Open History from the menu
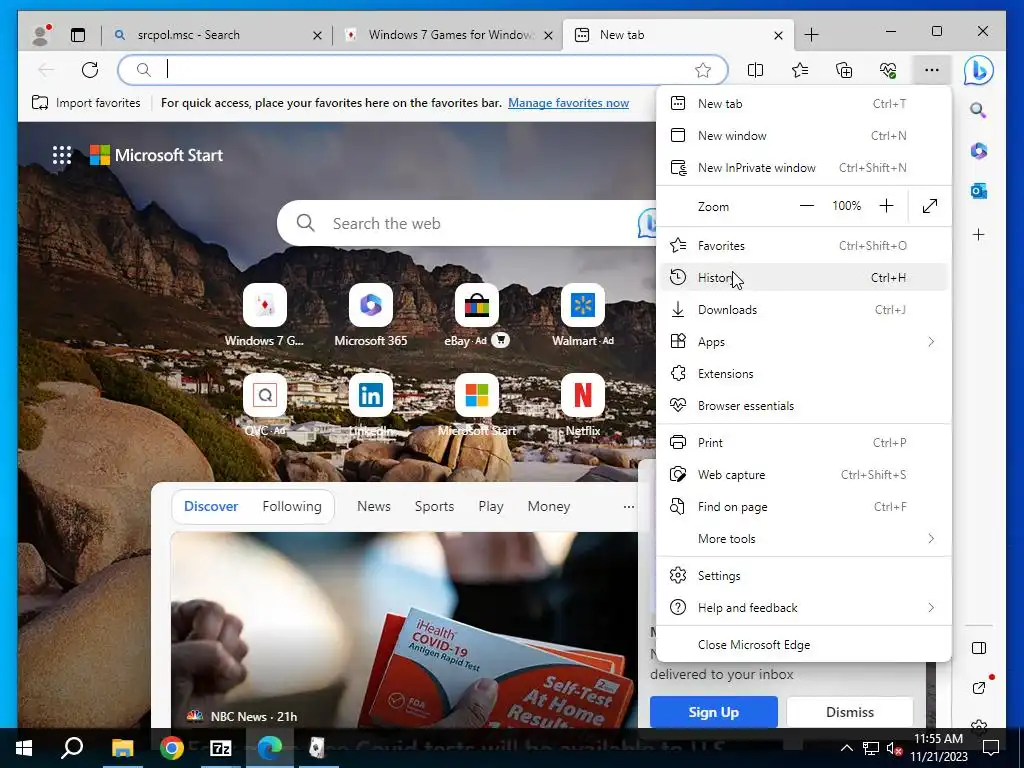Screen dimensions: 1024x768 (x=804, y=278)
